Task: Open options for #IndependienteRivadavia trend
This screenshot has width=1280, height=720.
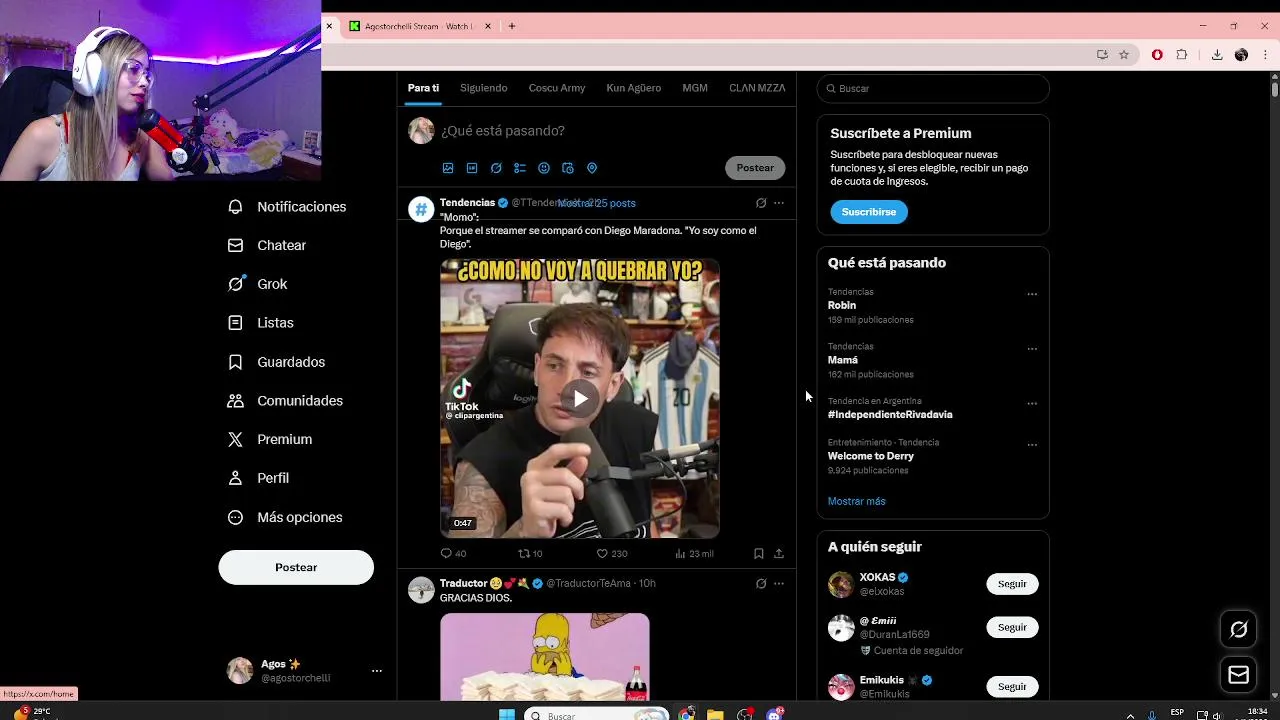Action: tap(1032, 404)
